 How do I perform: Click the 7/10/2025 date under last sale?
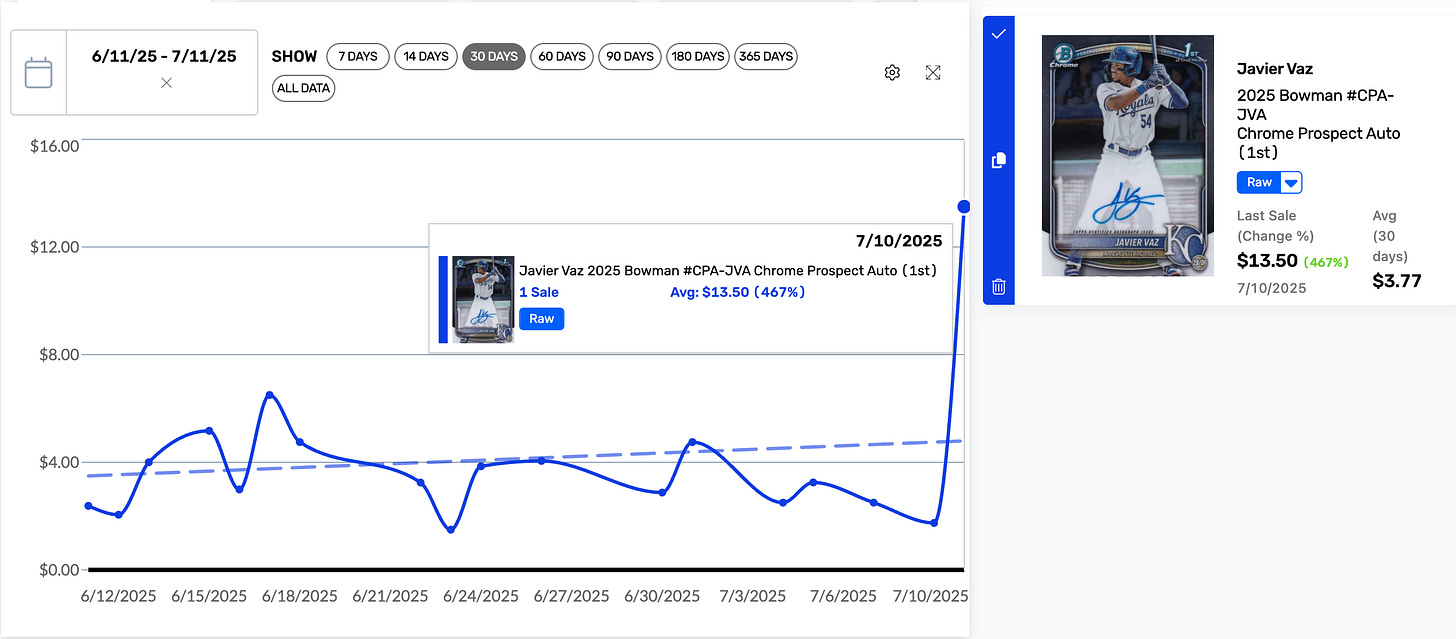pyautogui.click(x=1271, y=288)
